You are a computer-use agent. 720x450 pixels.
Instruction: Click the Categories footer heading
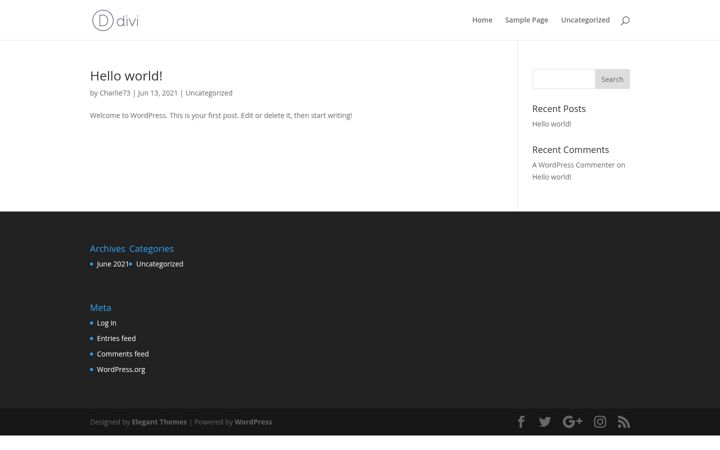pos(152,248)
